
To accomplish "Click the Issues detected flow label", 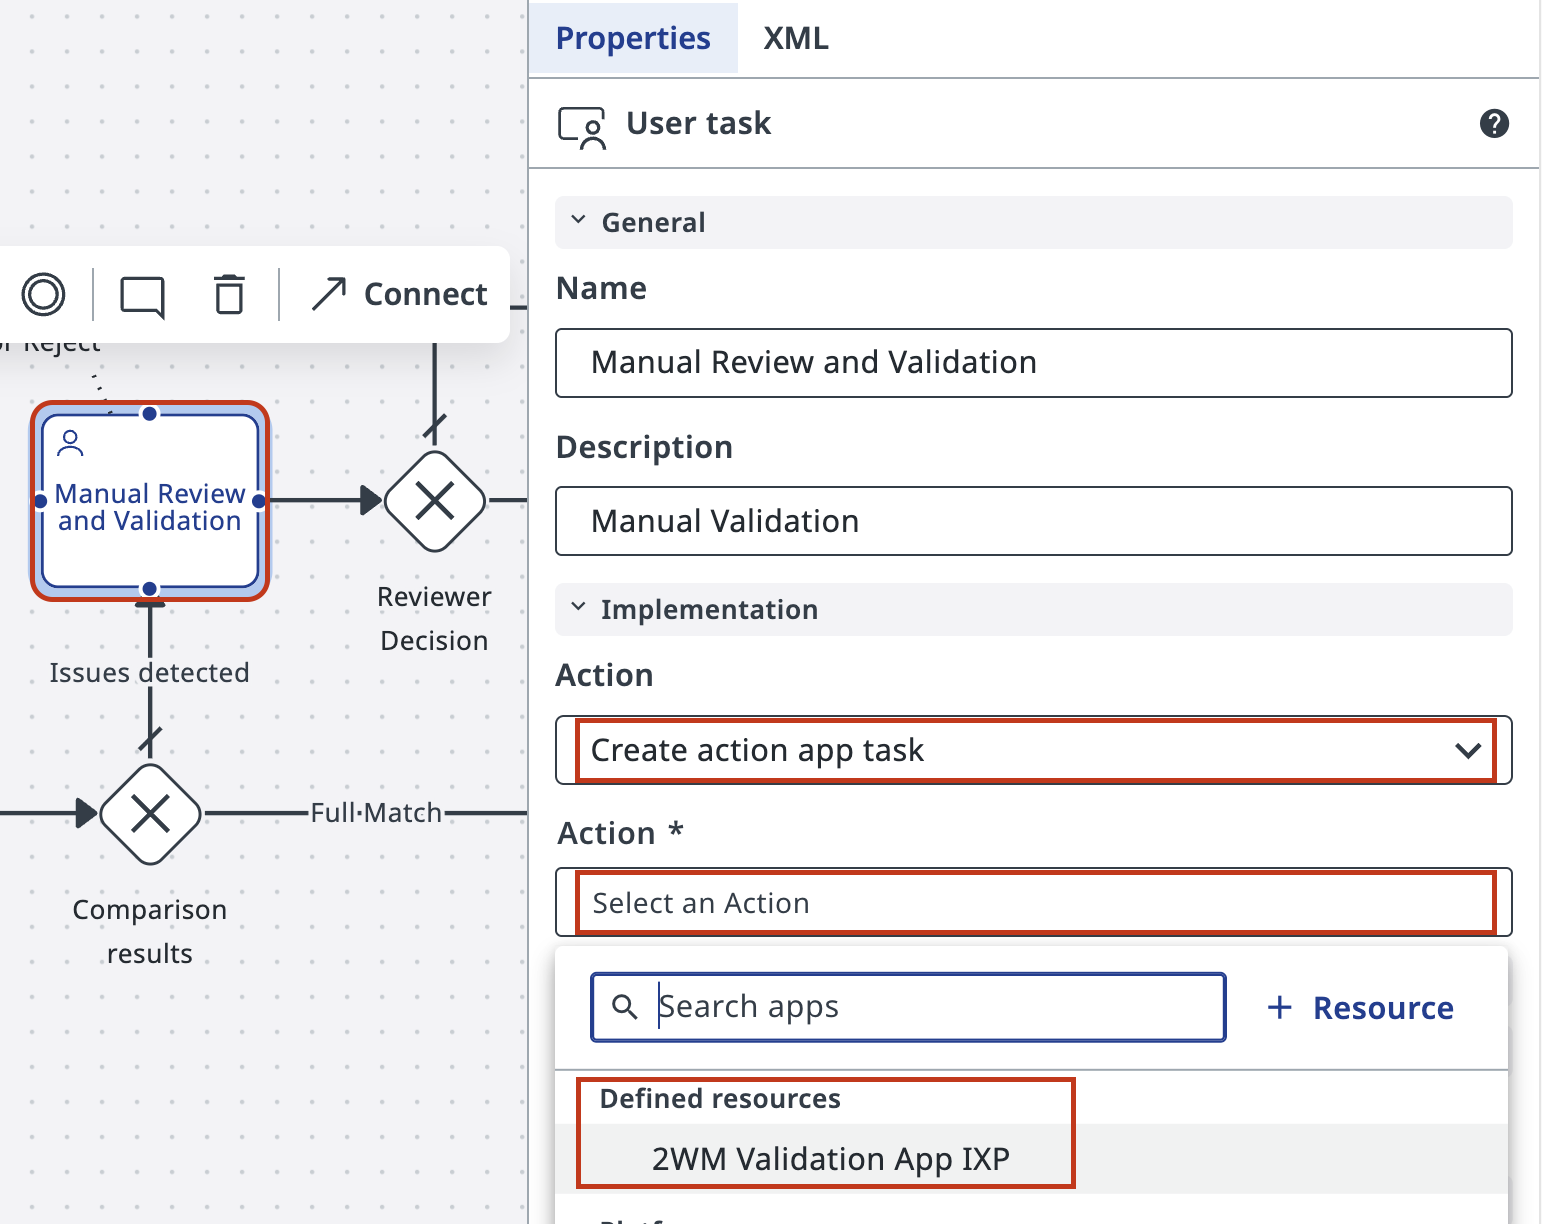I will [150, 673].
